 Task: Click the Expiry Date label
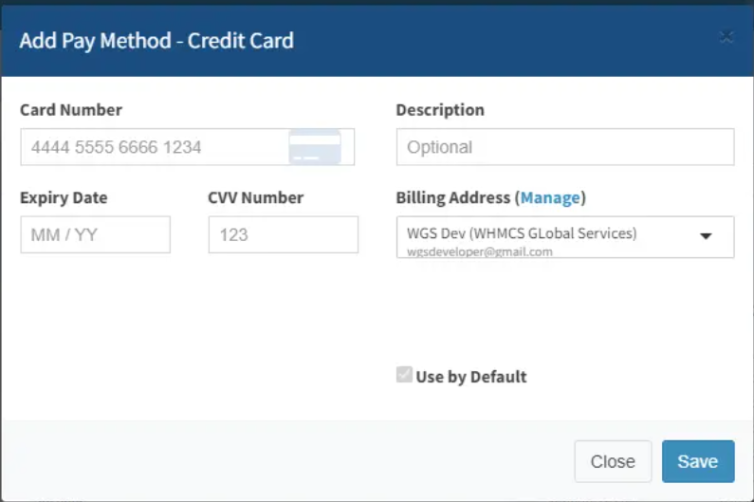(x=63, y=198)
